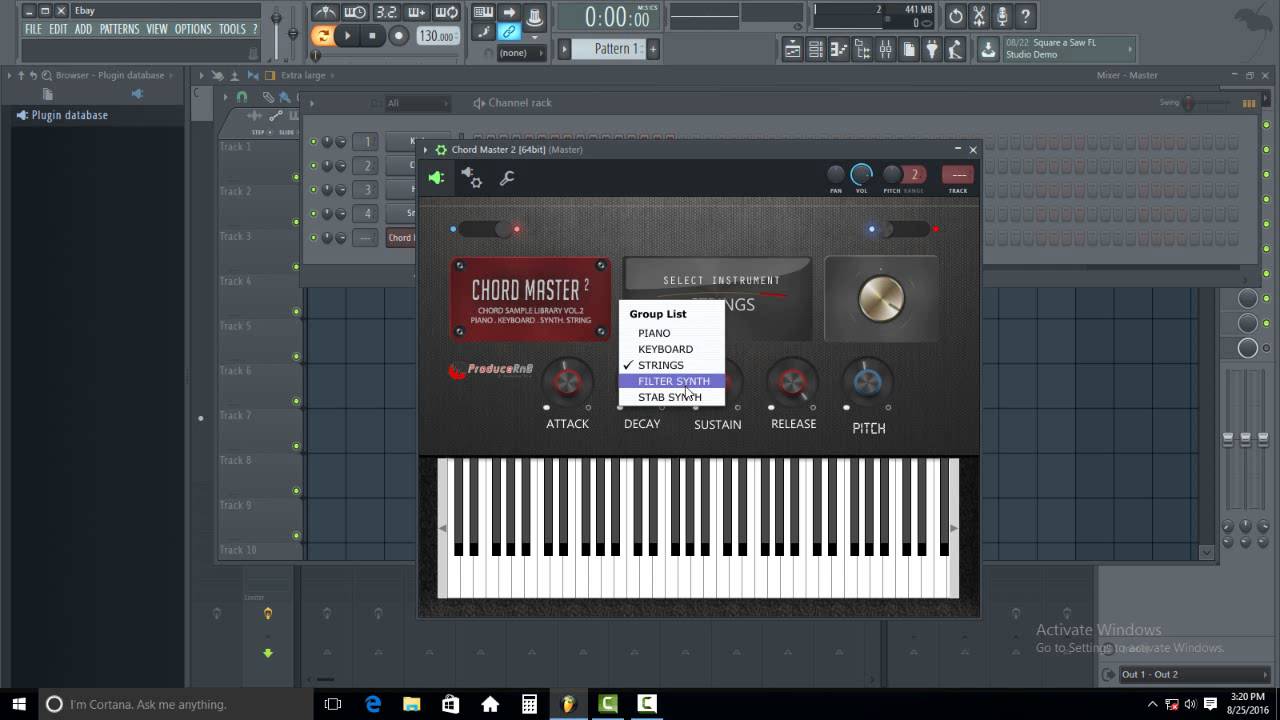The image size is (1280, 720).
Task: Open the OPTIONS menu
Action: click(x=193, y=29)
